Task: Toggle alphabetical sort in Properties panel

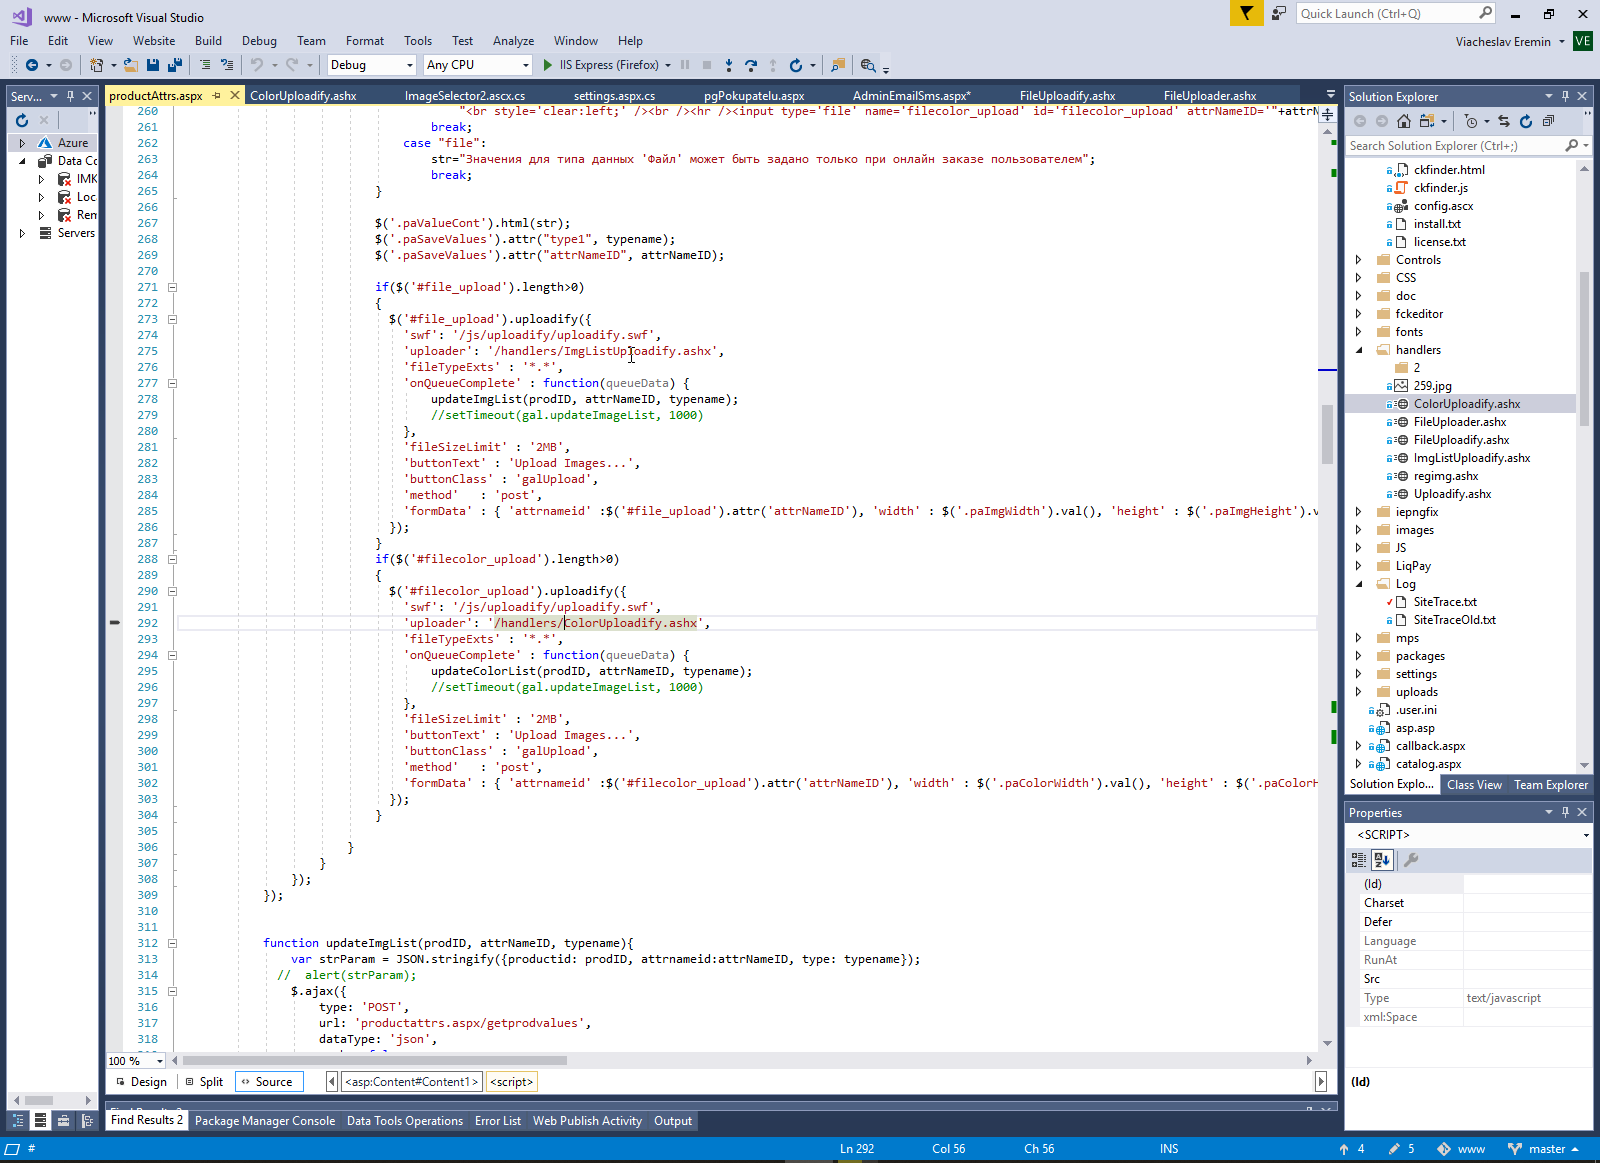Action: click(1382, 859)
